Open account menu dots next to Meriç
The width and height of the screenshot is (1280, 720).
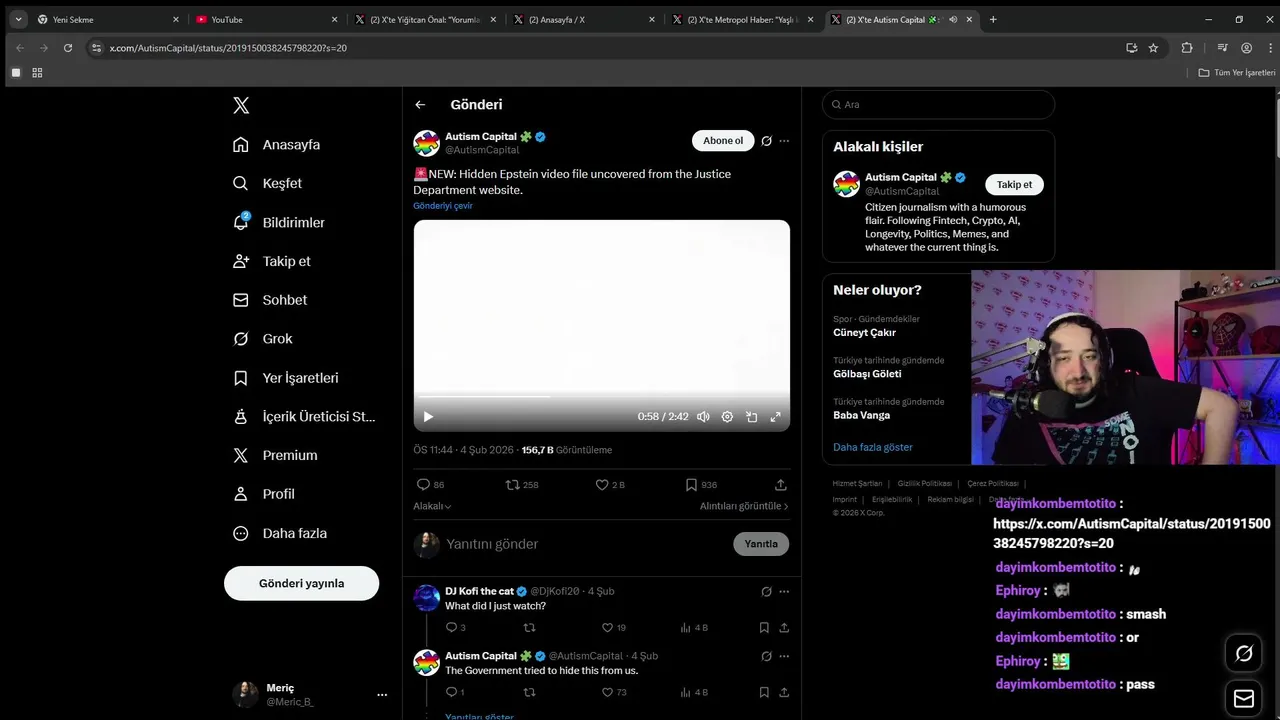coord(382,694)
